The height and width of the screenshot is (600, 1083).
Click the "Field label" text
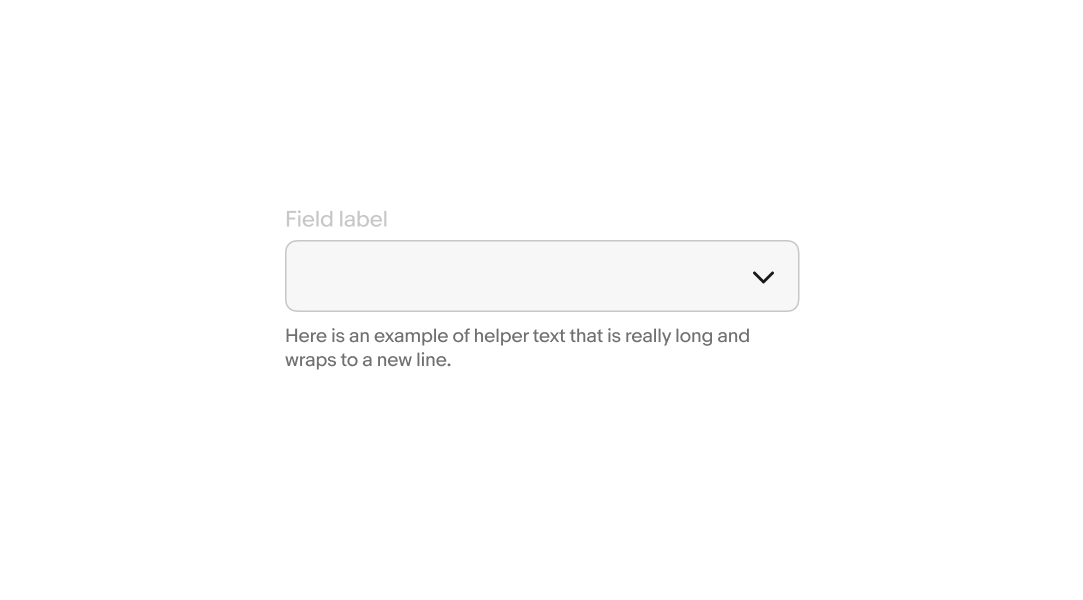tap(336, 219)
